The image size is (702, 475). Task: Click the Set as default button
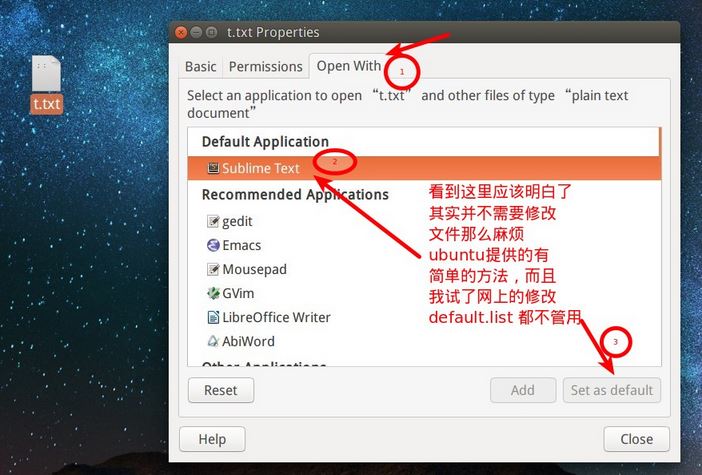tap(612, 390)
